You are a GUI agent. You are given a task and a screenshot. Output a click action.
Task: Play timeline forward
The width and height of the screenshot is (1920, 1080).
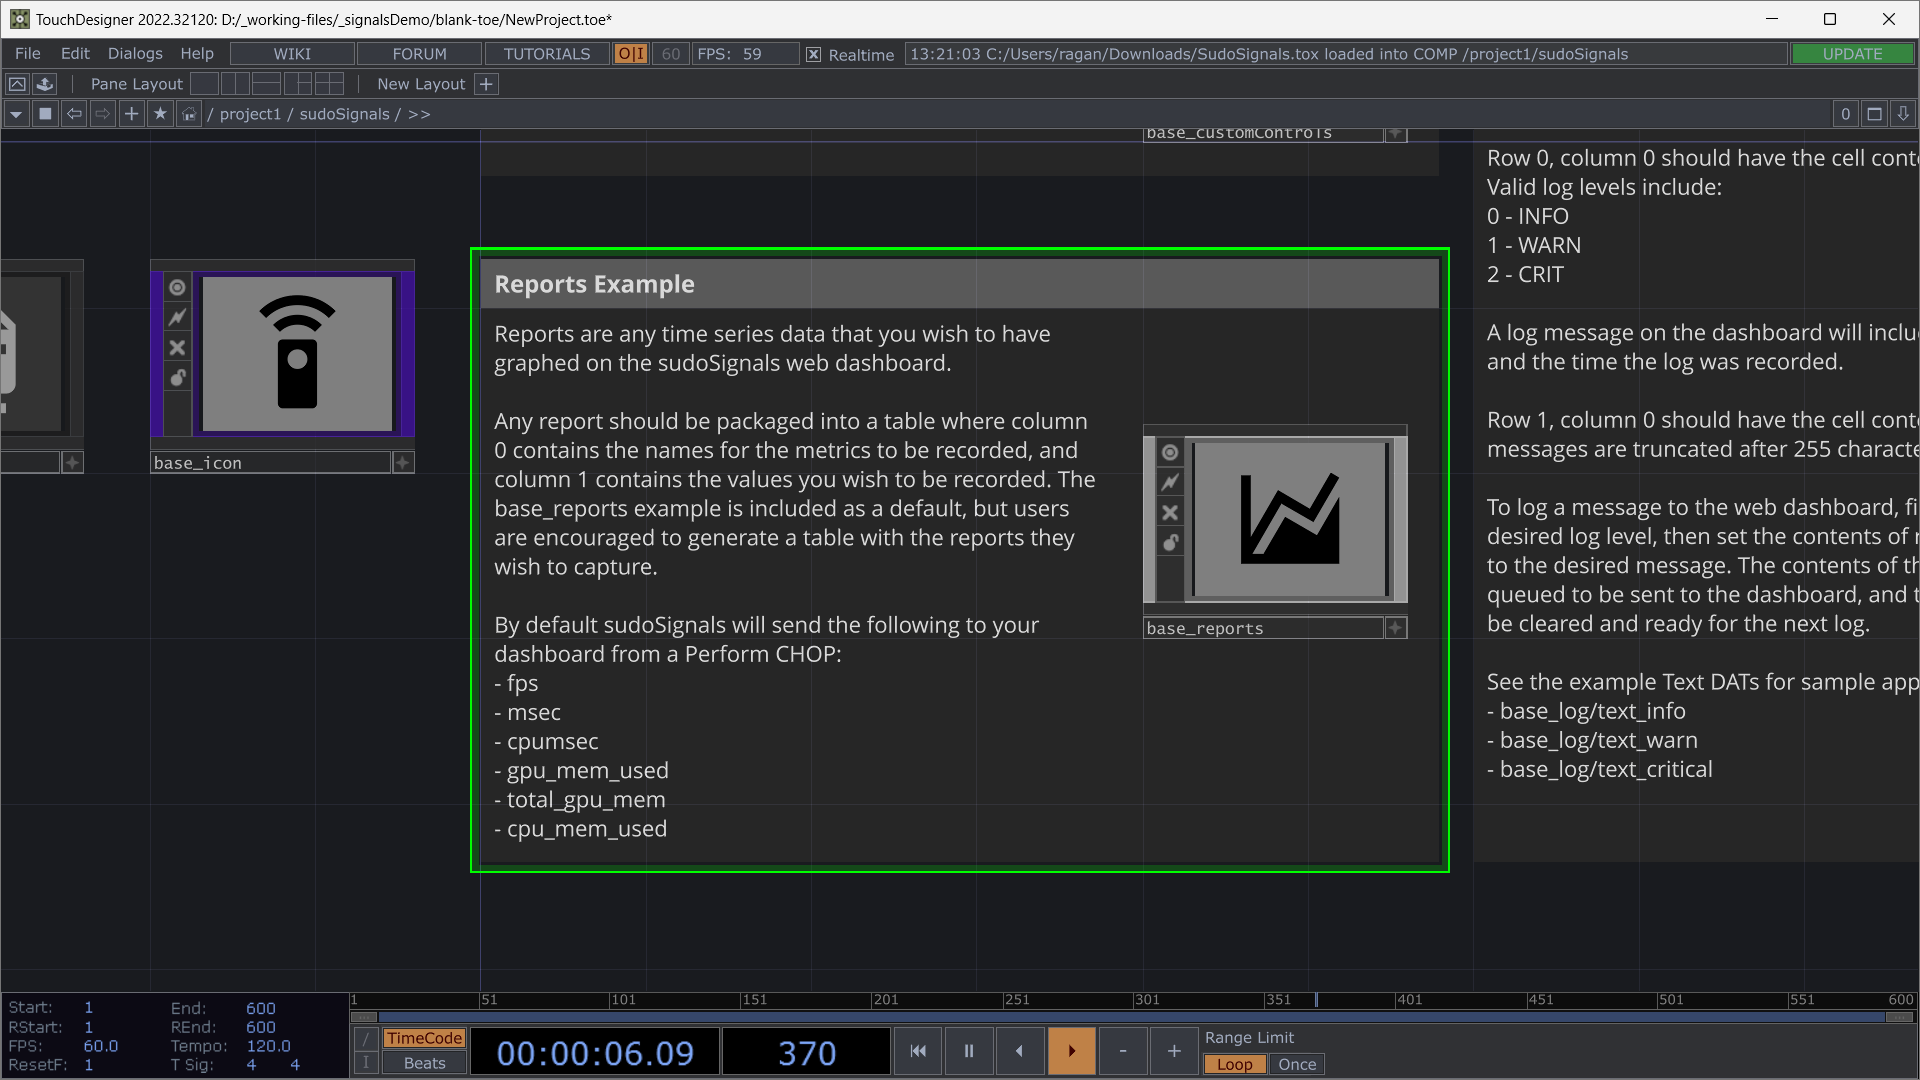(x=1071, y=1051)
